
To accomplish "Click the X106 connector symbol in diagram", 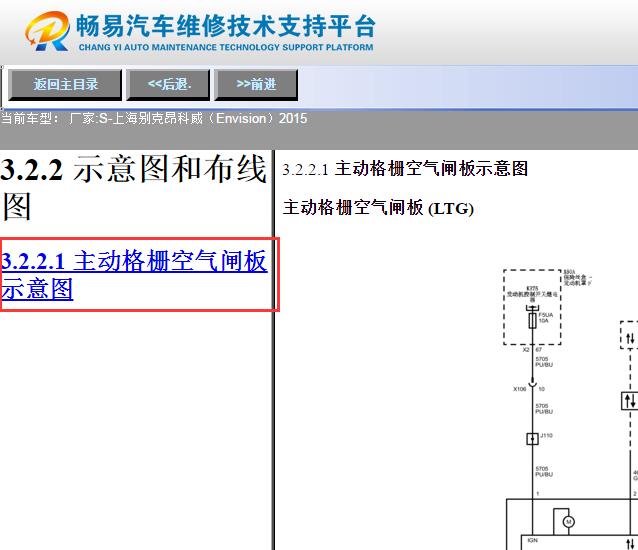I will click(x=532, y=383).
